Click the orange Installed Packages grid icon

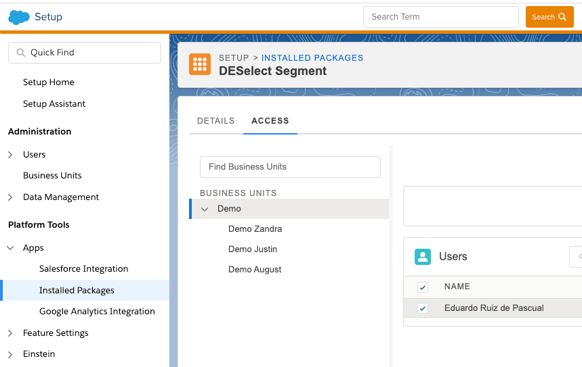[200, 64]
